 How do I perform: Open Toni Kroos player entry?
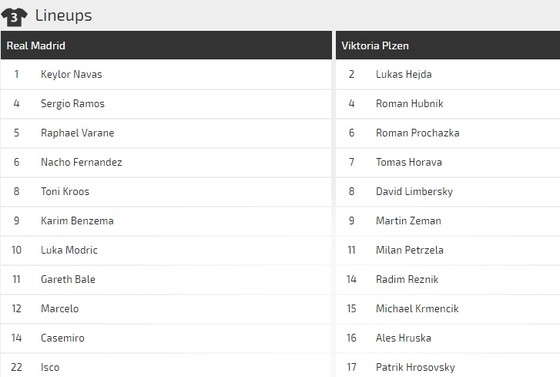[x=166, y=191]
